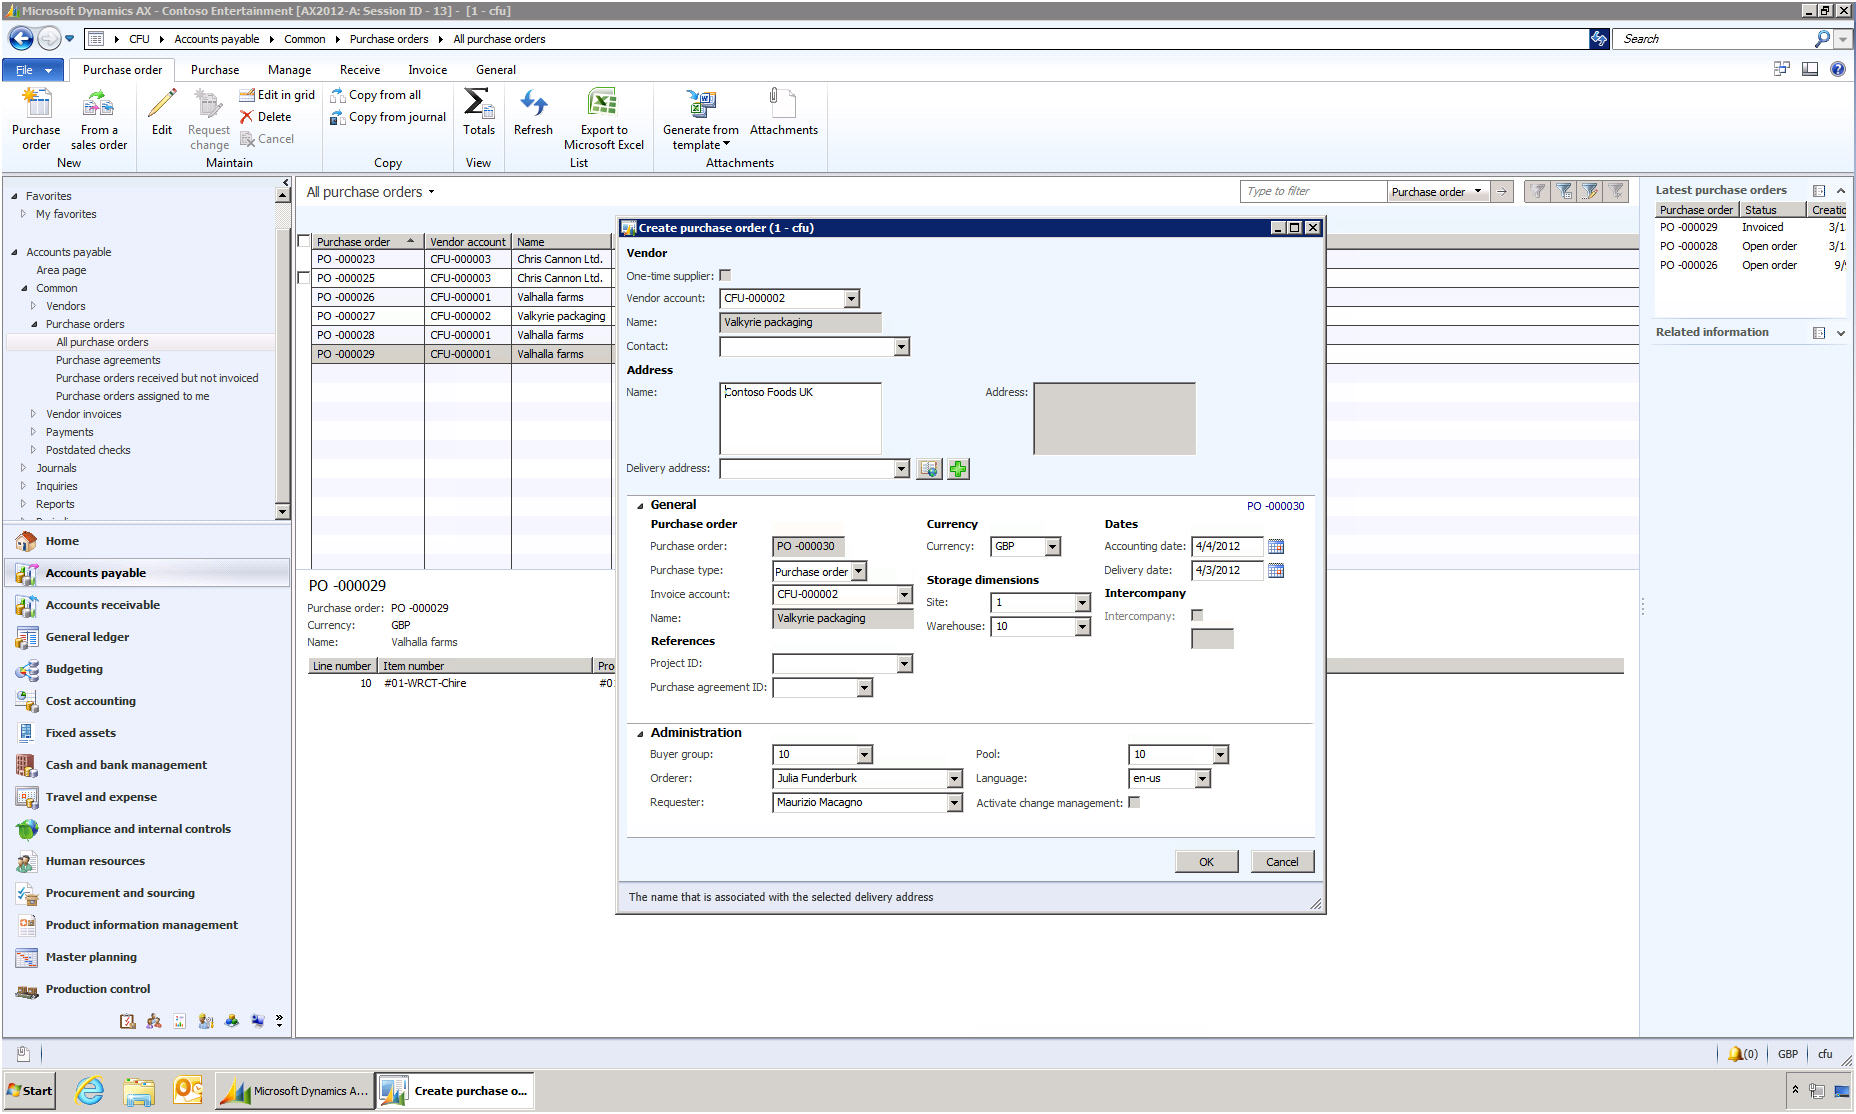
Task: Expand the Warehouse dropdown list
Action: pos(1082,627)
